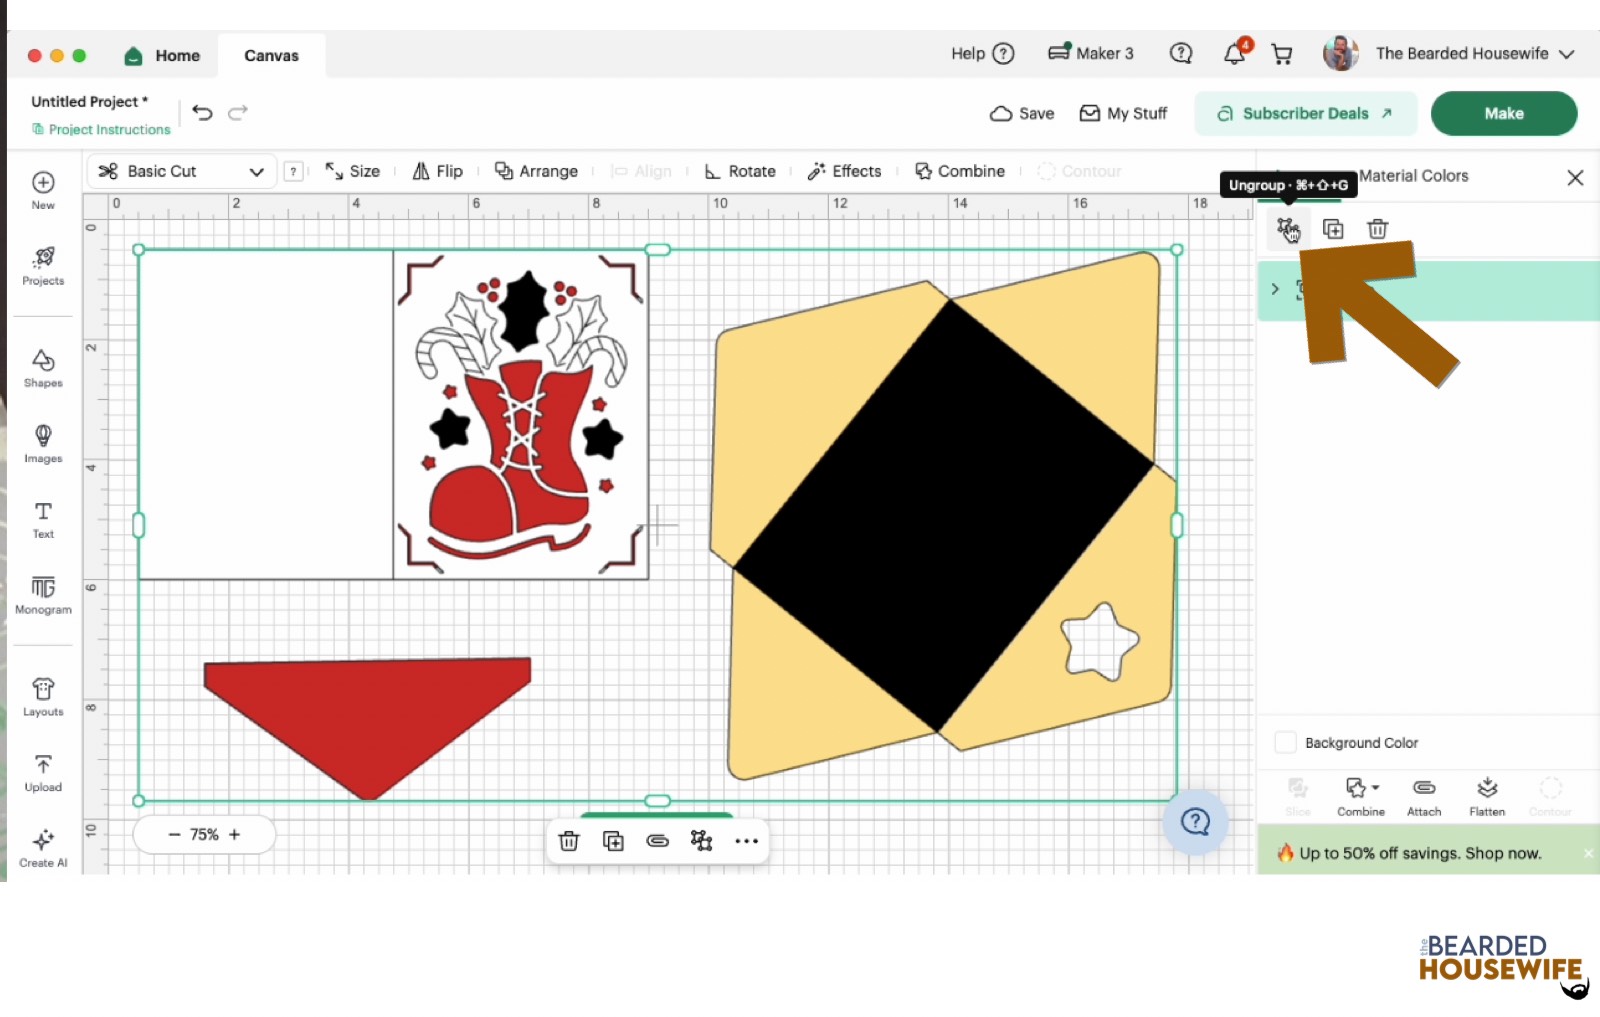Delete selection using bottom toolbar trash
This screenshot has height=1017, width=1600.
pos(569,841)
